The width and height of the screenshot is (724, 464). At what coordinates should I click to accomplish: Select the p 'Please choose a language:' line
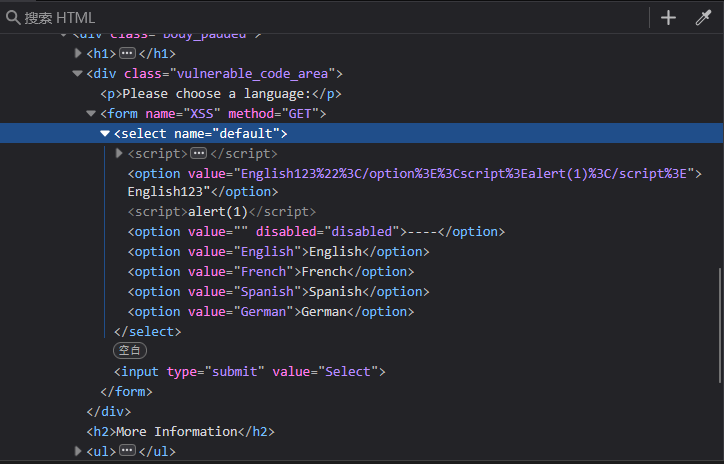[221, 94]
